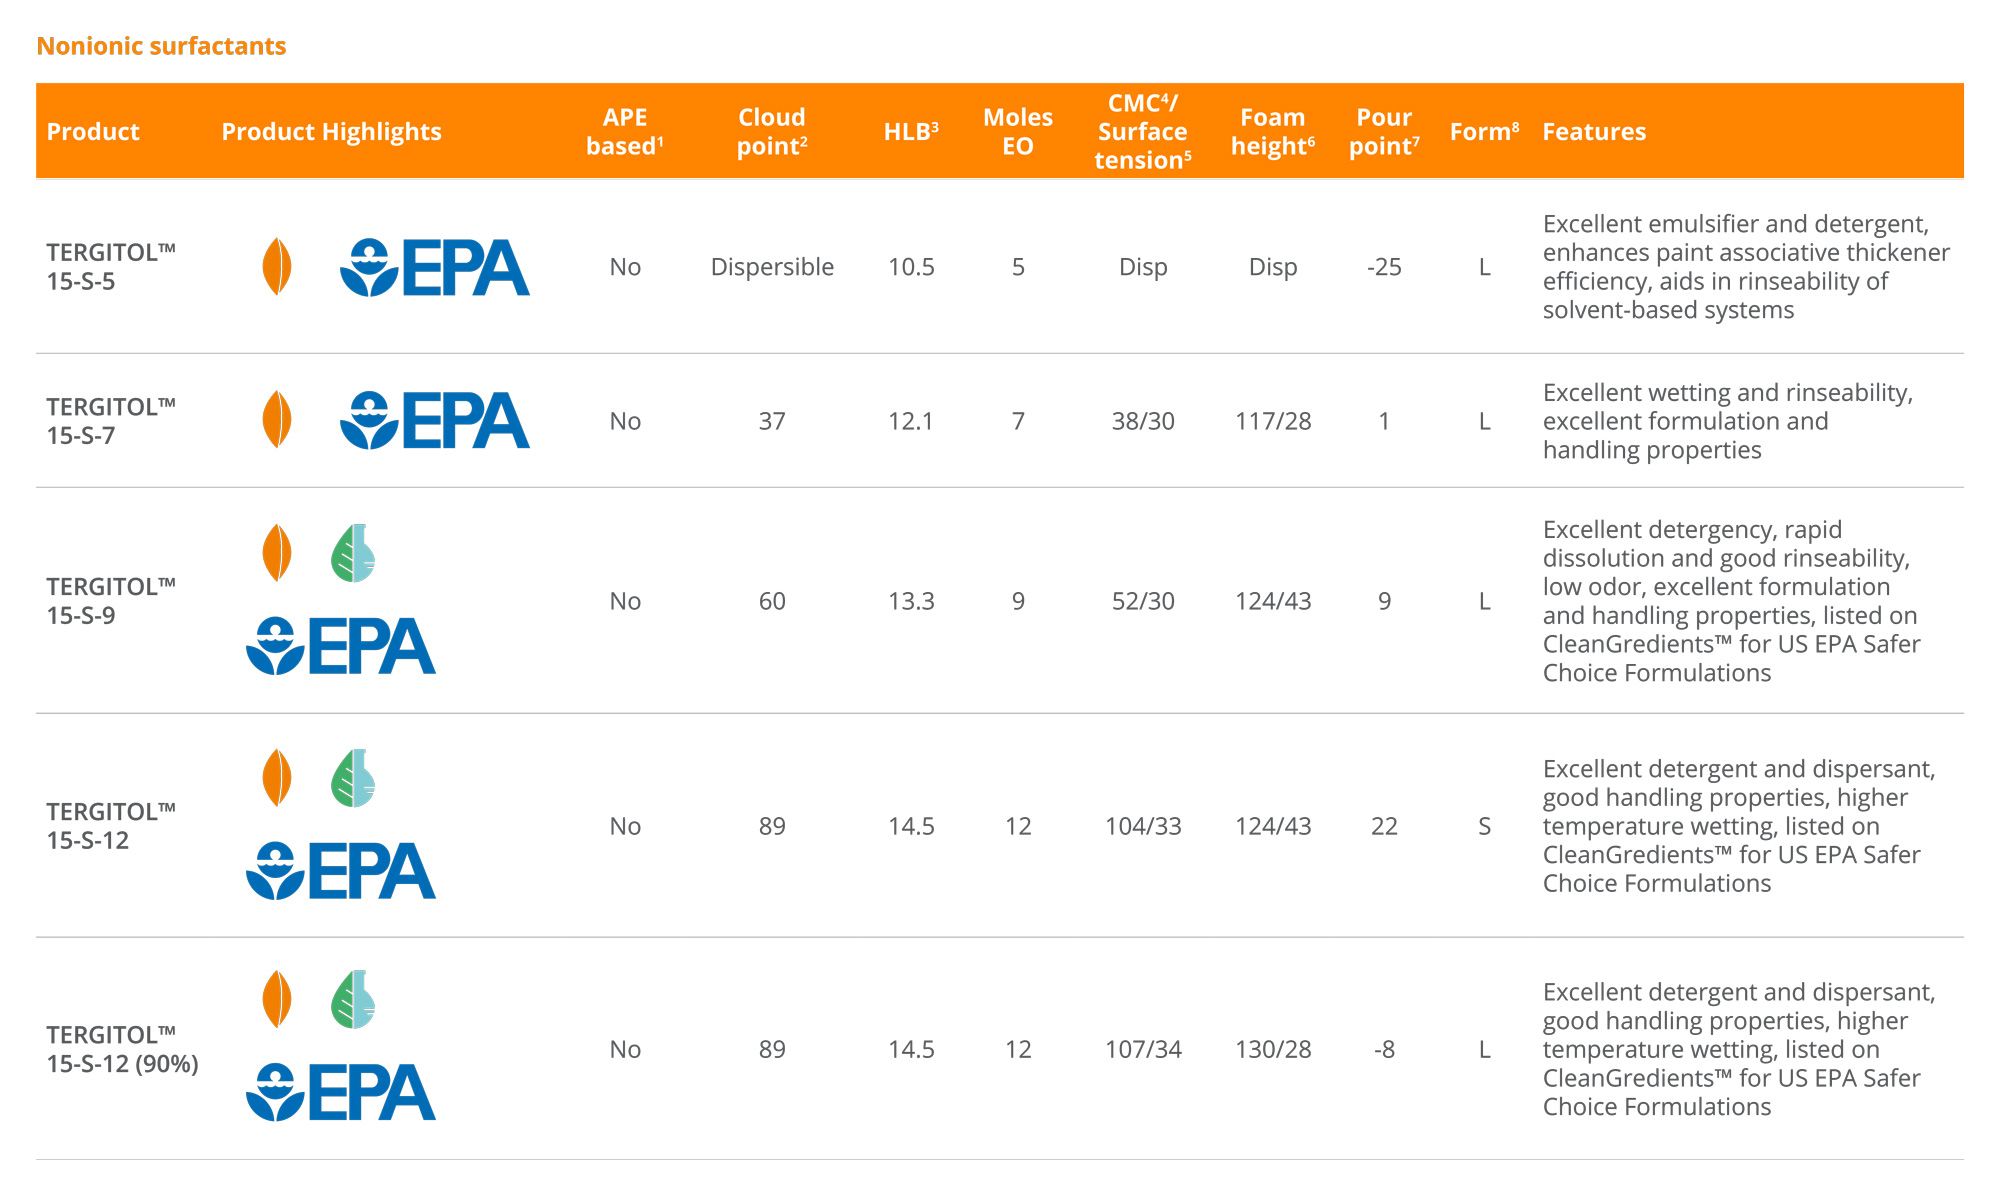Click the HLB column header
2000x1196 pixels.
[911, 132]
